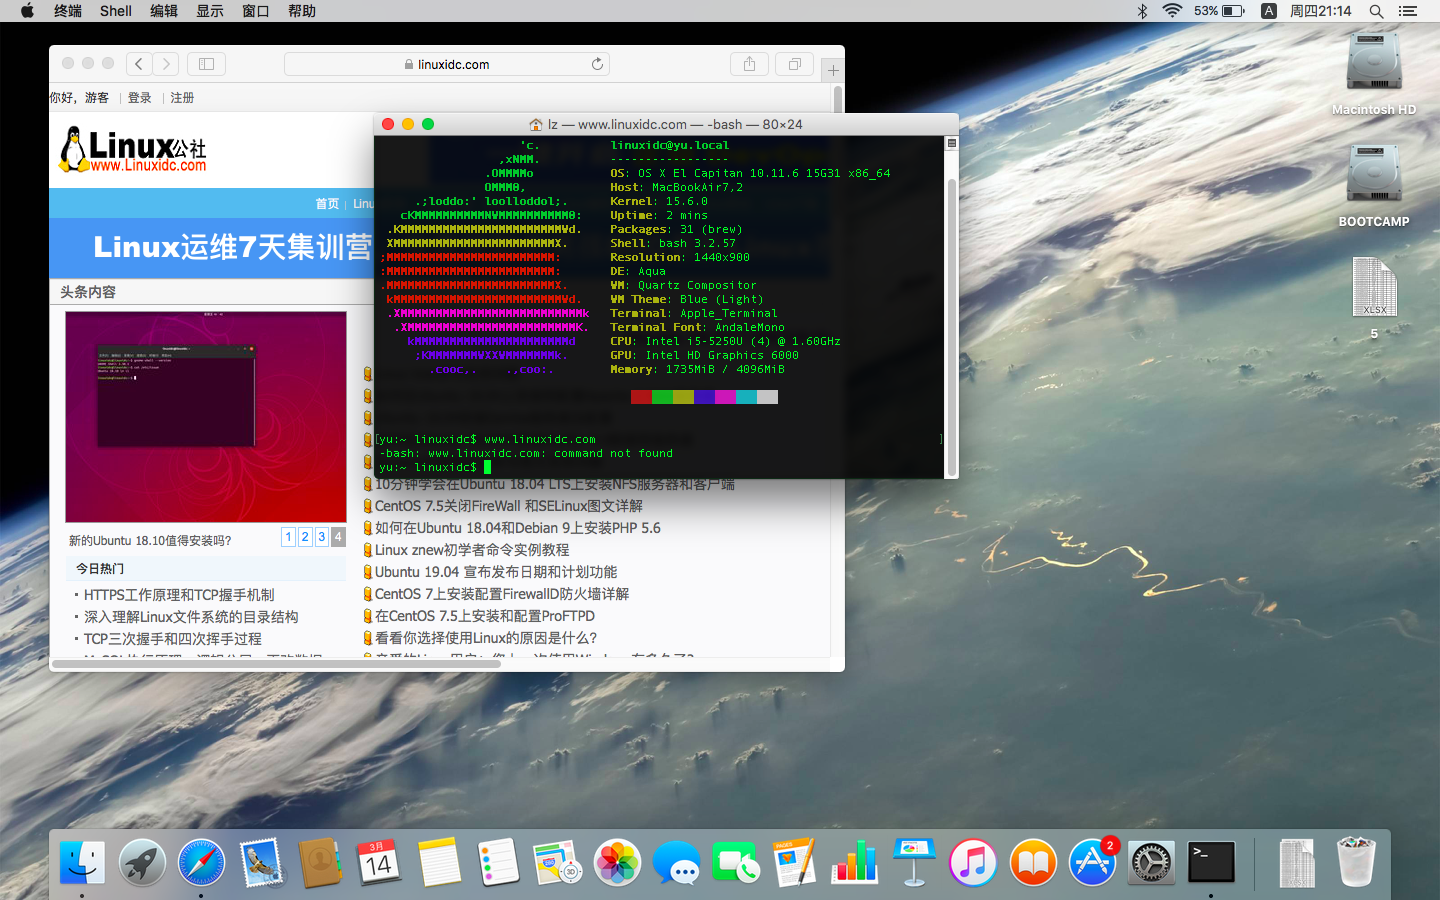Open iBooks orange book icon
Screen dimensions: 1440x900
(1033, 862)
